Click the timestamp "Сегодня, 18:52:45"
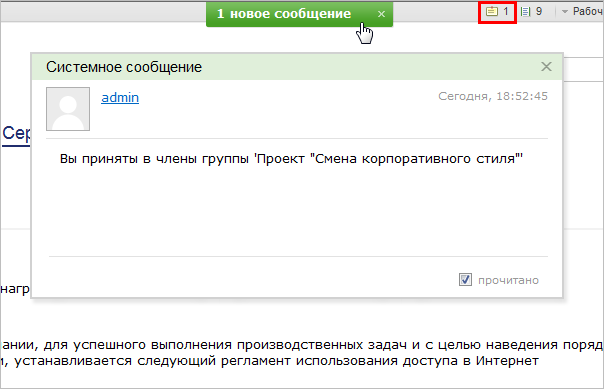The width and height of the screenshot is (604, 389). click(x=493, y=96)
